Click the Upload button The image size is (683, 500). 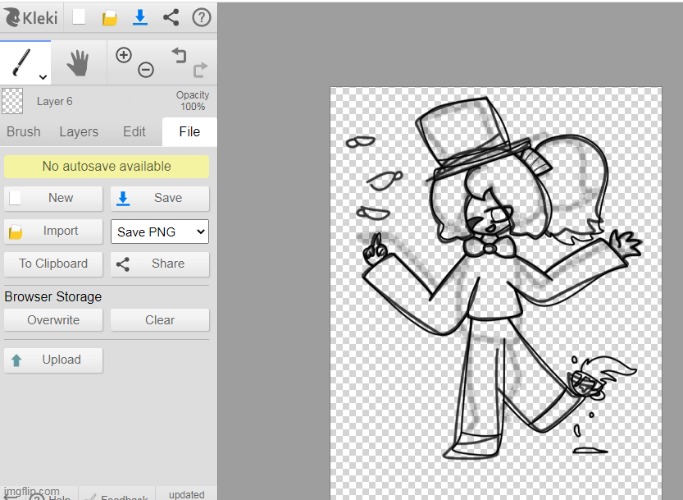(53, 360)
